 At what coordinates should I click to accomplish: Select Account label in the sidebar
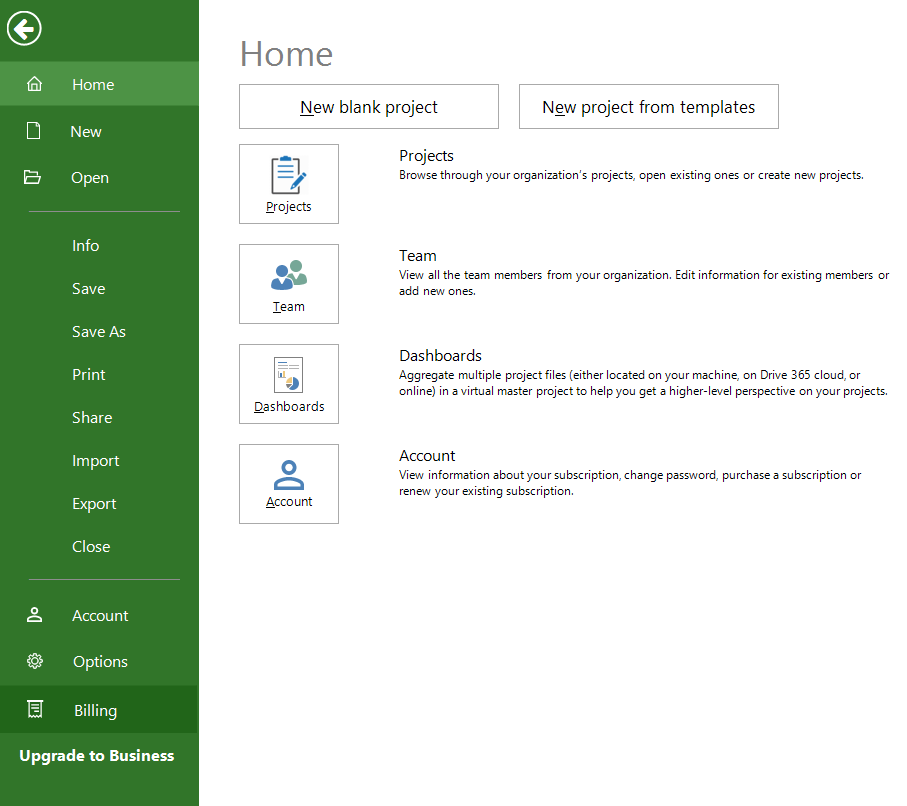[x=100, y=615]
